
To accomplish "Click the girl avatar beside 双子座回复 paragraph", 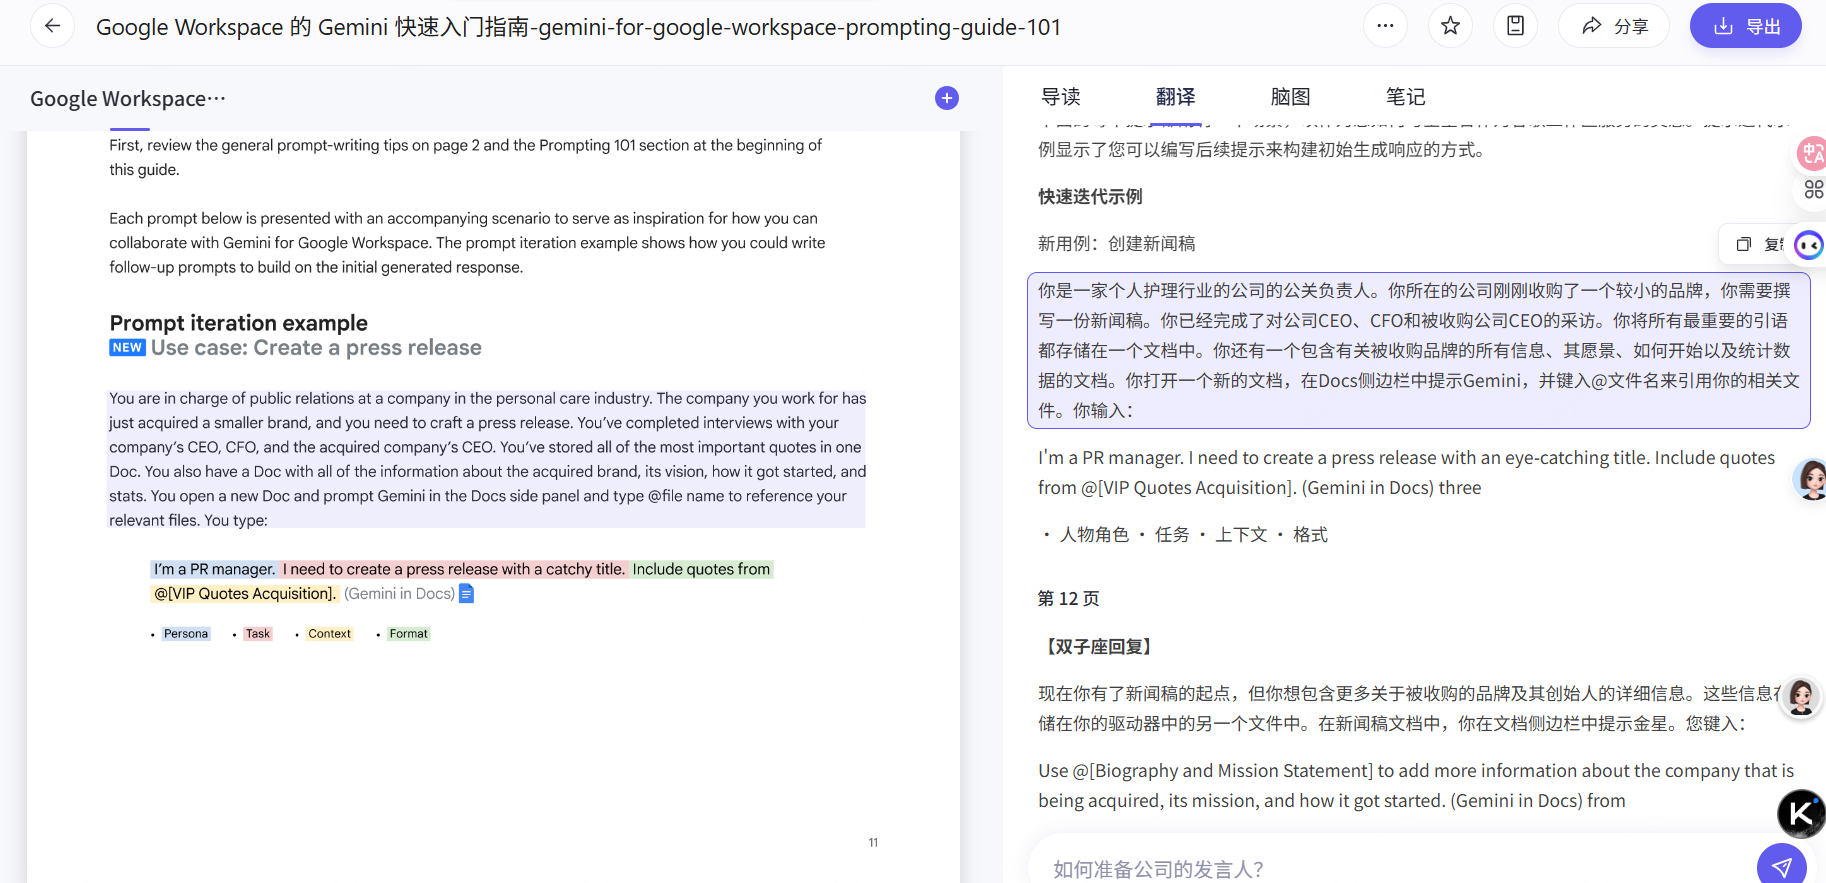I will click(1801, 697).
